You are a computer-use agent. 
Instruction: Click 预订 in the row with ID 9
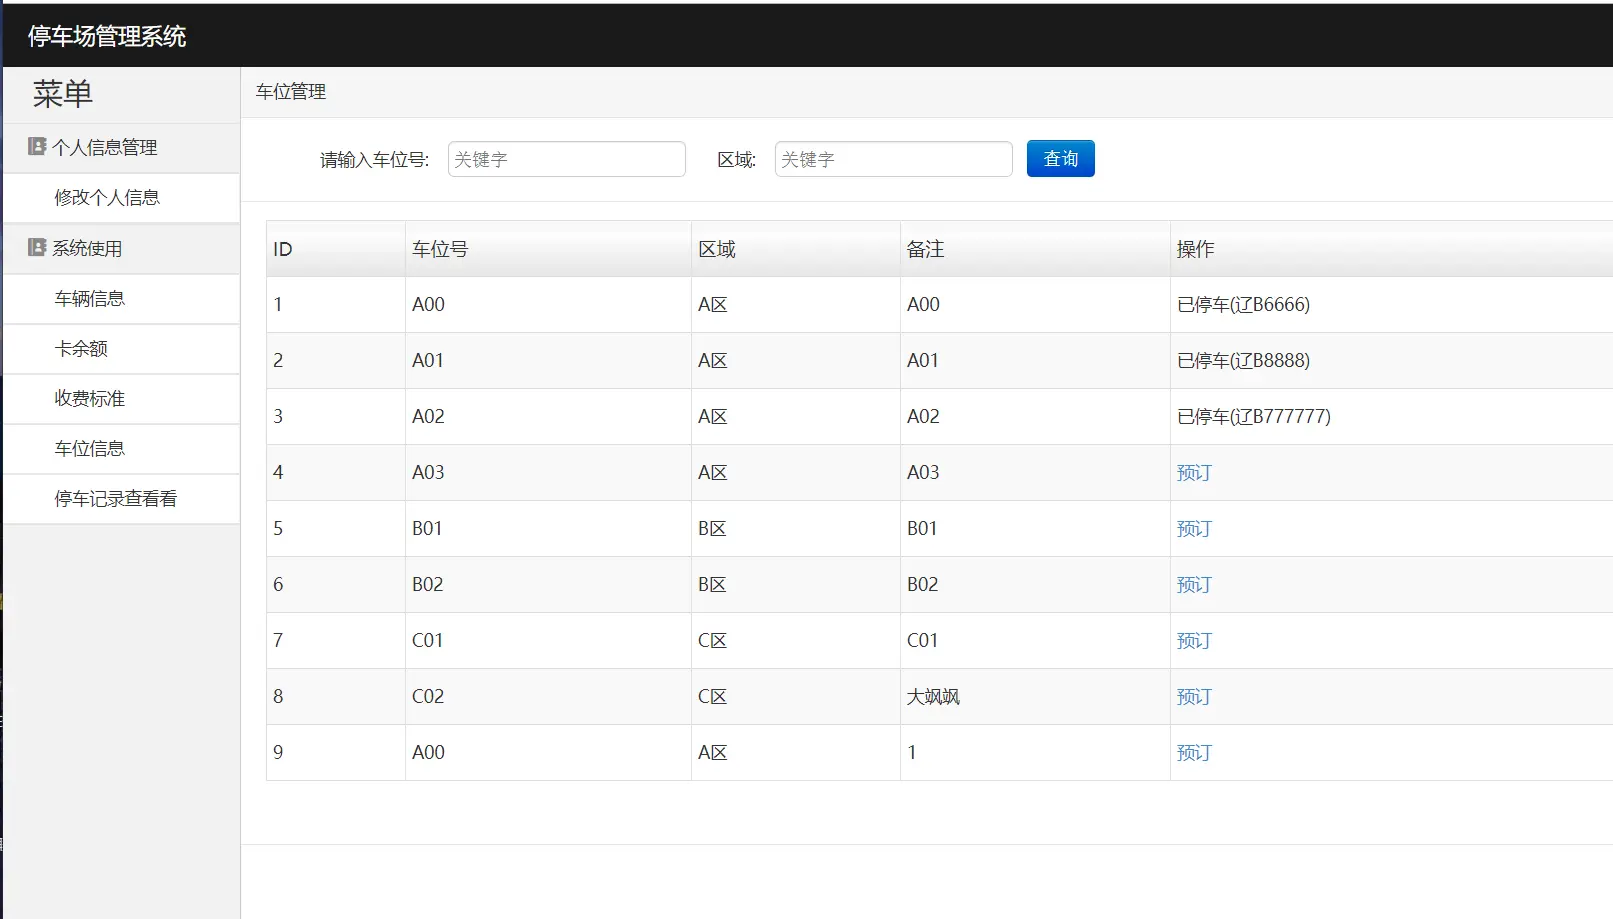(1194, 753)
